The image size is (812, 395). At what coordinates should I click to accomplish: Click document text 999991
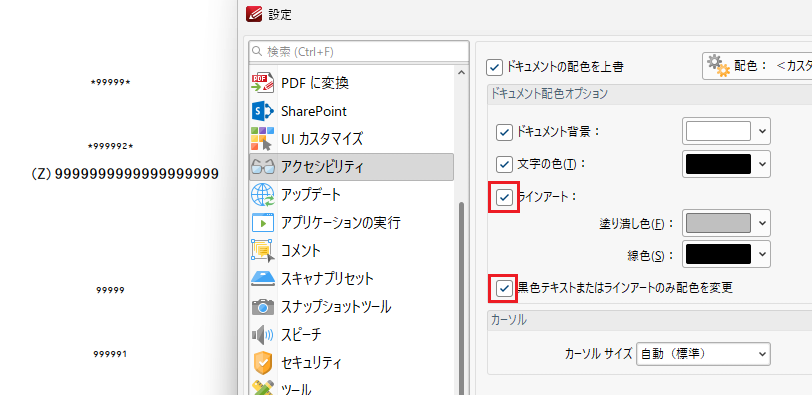[110, 354]
